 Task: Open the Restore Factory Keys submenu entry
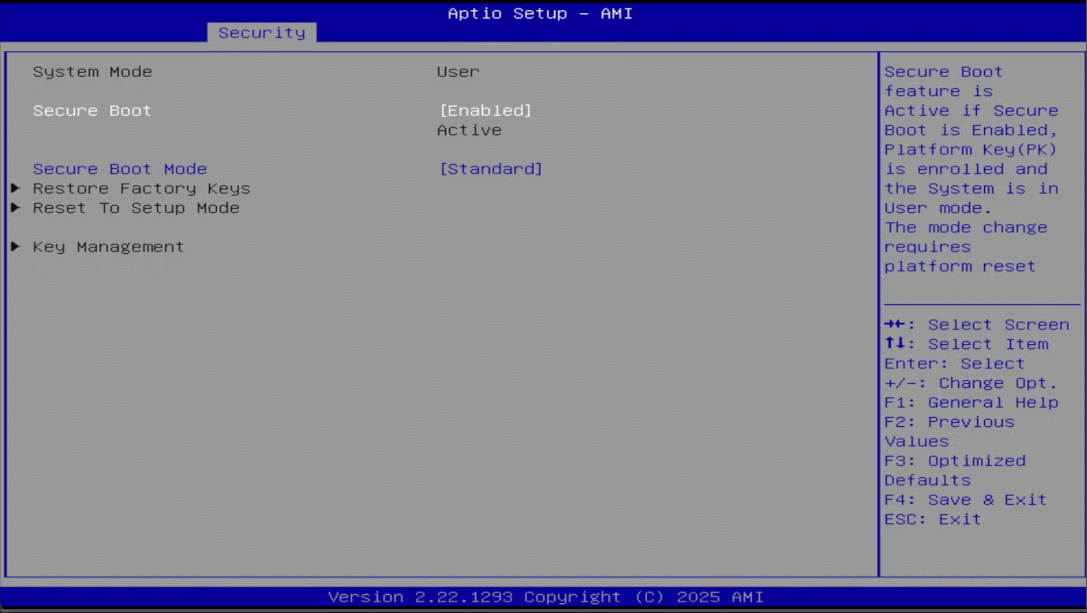tap(141, 189)
